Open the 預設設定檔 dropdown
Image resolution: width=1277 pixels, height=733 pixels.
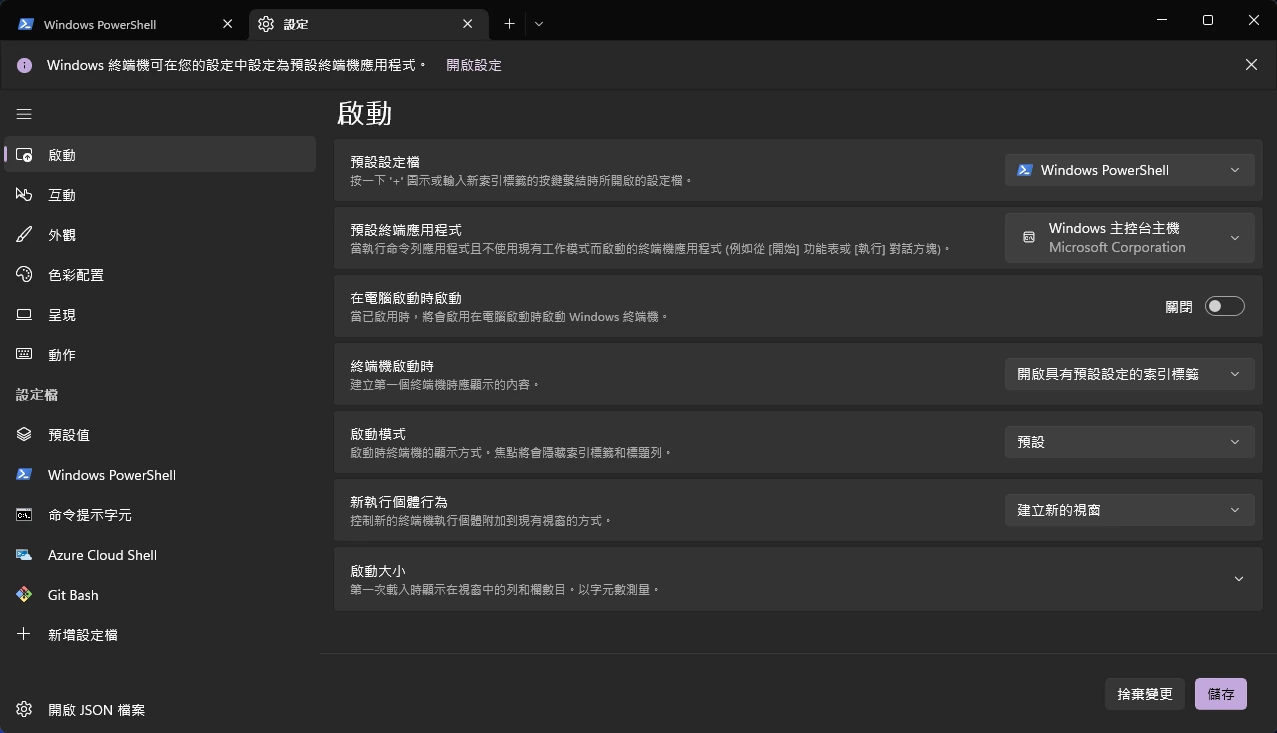click(x=1129, y=170)
